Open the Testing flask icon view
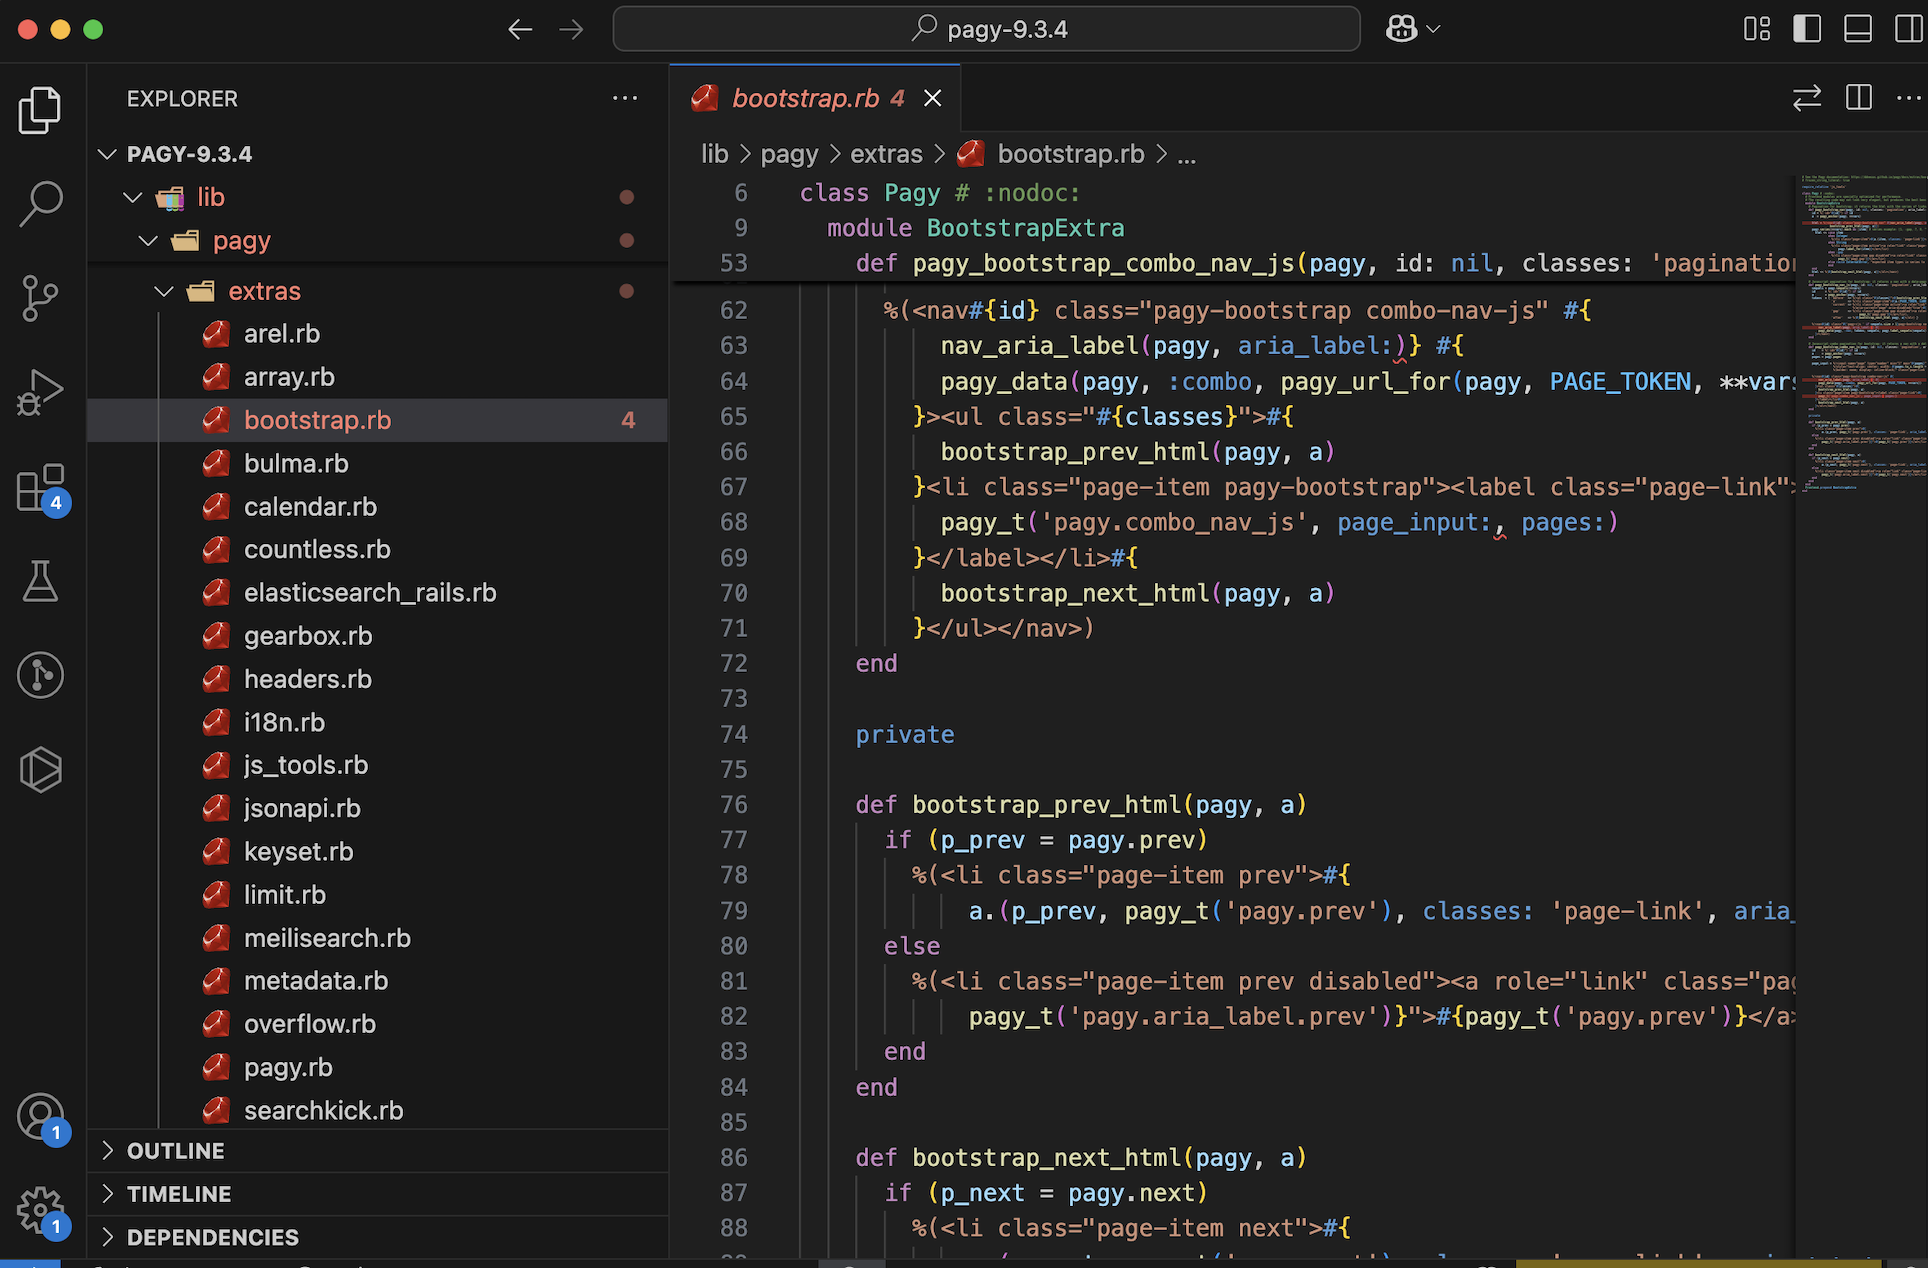Screen dimensions: 1928x1268 click(x=40, y=581)
